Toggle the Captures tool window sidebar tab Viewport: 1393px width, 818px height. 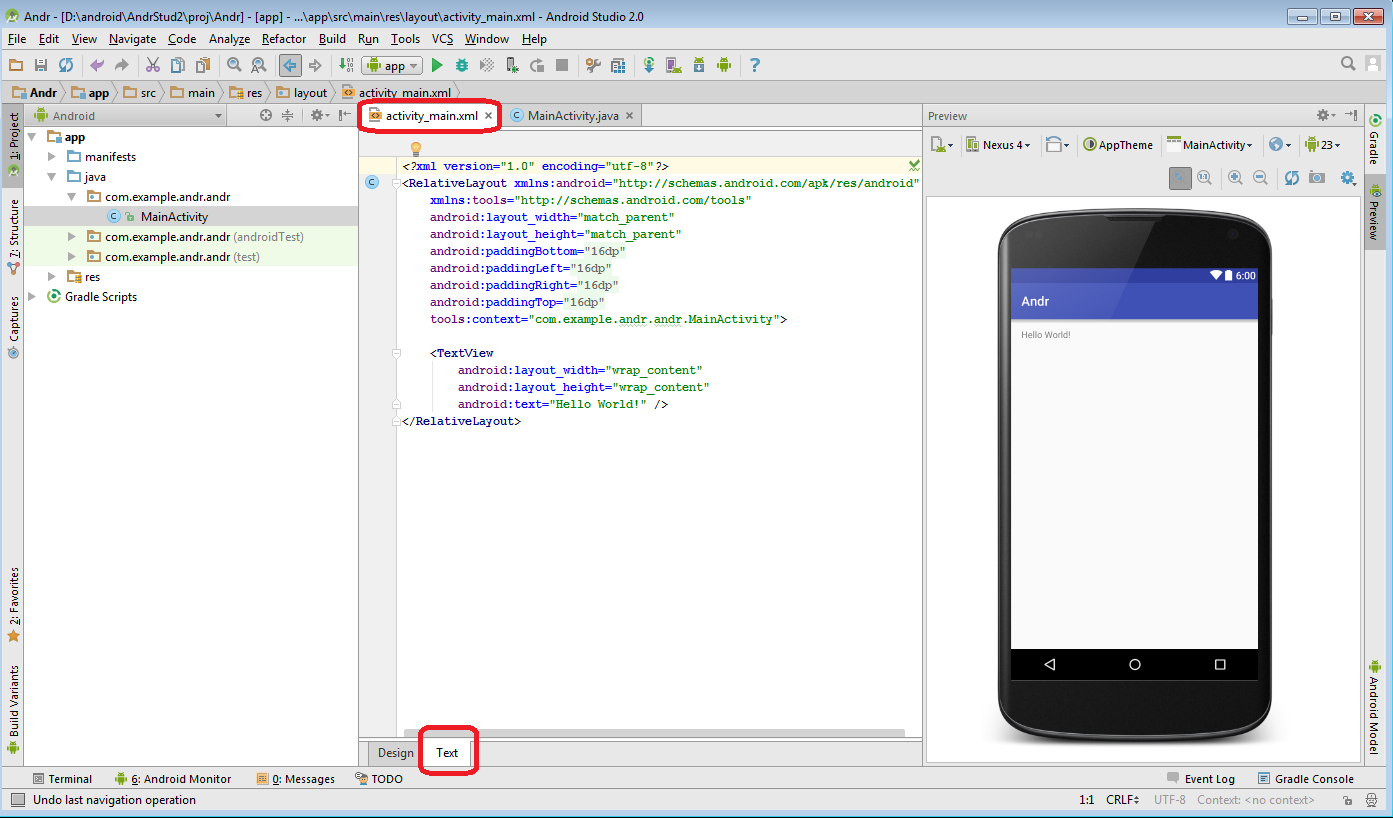coord(14,326)
